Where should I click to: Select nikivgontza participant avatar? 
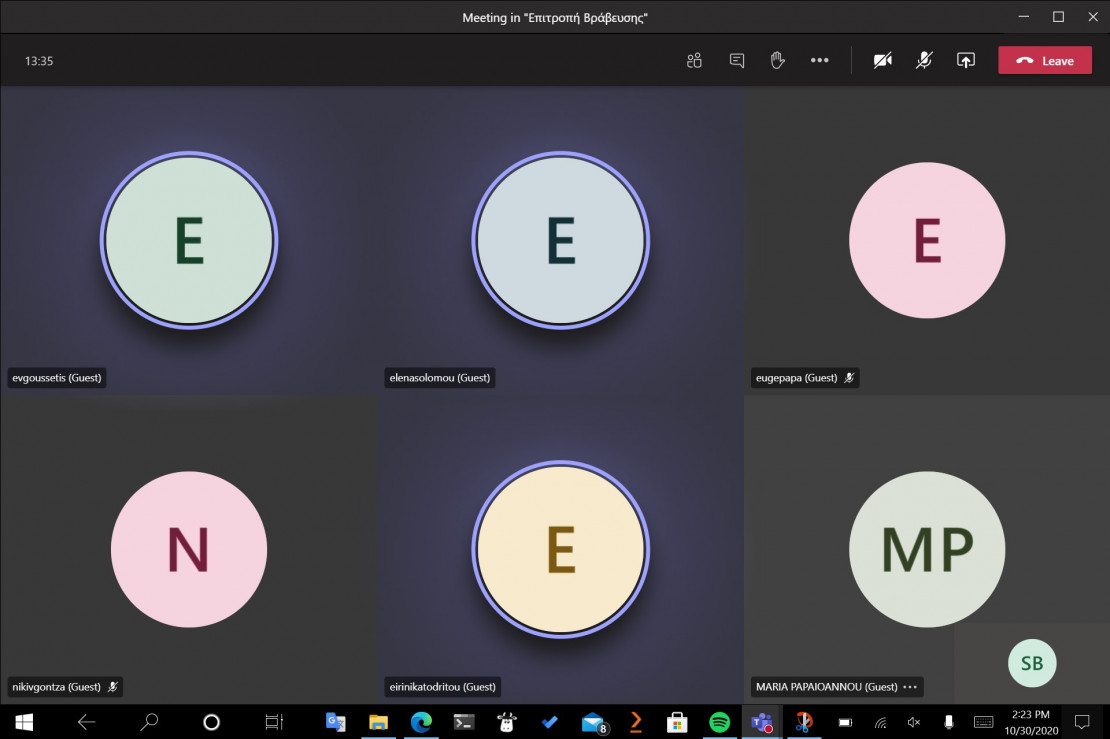click(189, 549)
